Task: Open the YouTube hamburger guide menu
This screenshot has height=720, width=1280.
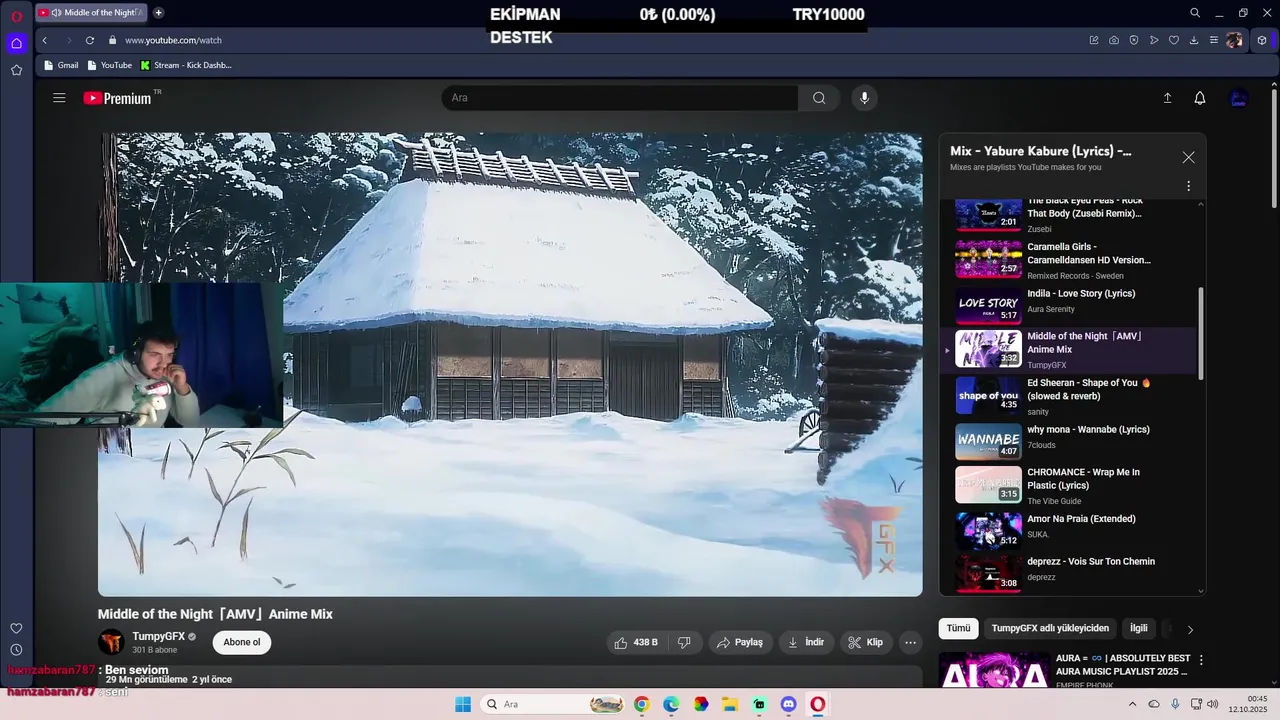Action: coord(59,98)
